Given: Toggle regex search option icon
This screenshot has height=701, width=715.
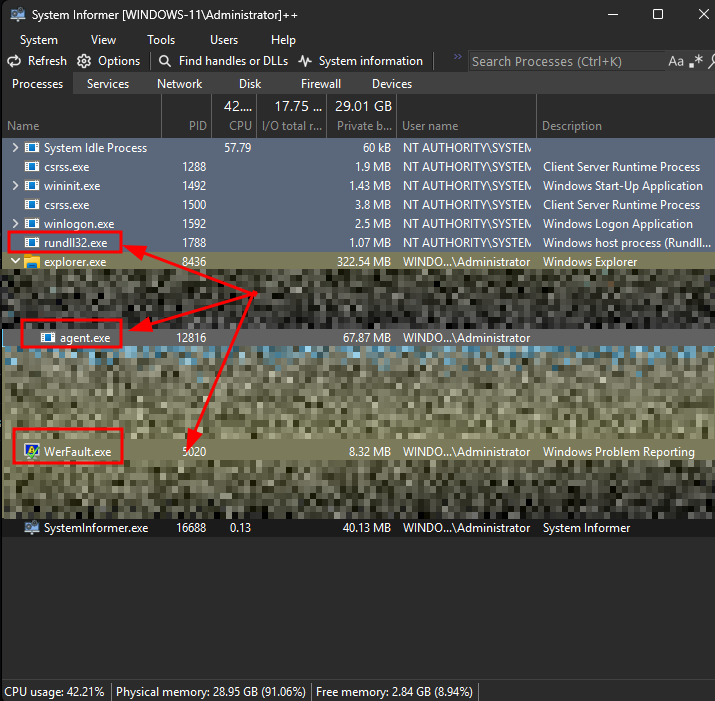Looking at the screenshot, I should pos(696,61).
